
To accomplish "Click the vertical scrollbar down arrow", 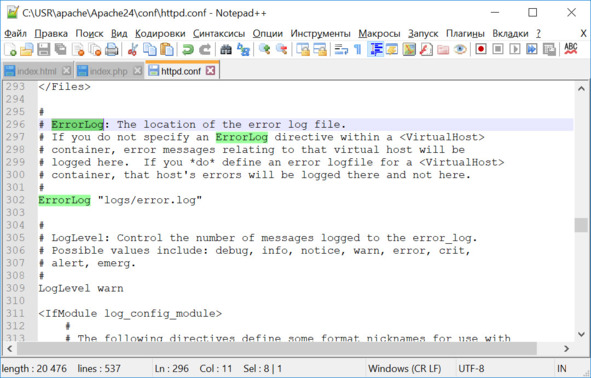I will [581, 334].
